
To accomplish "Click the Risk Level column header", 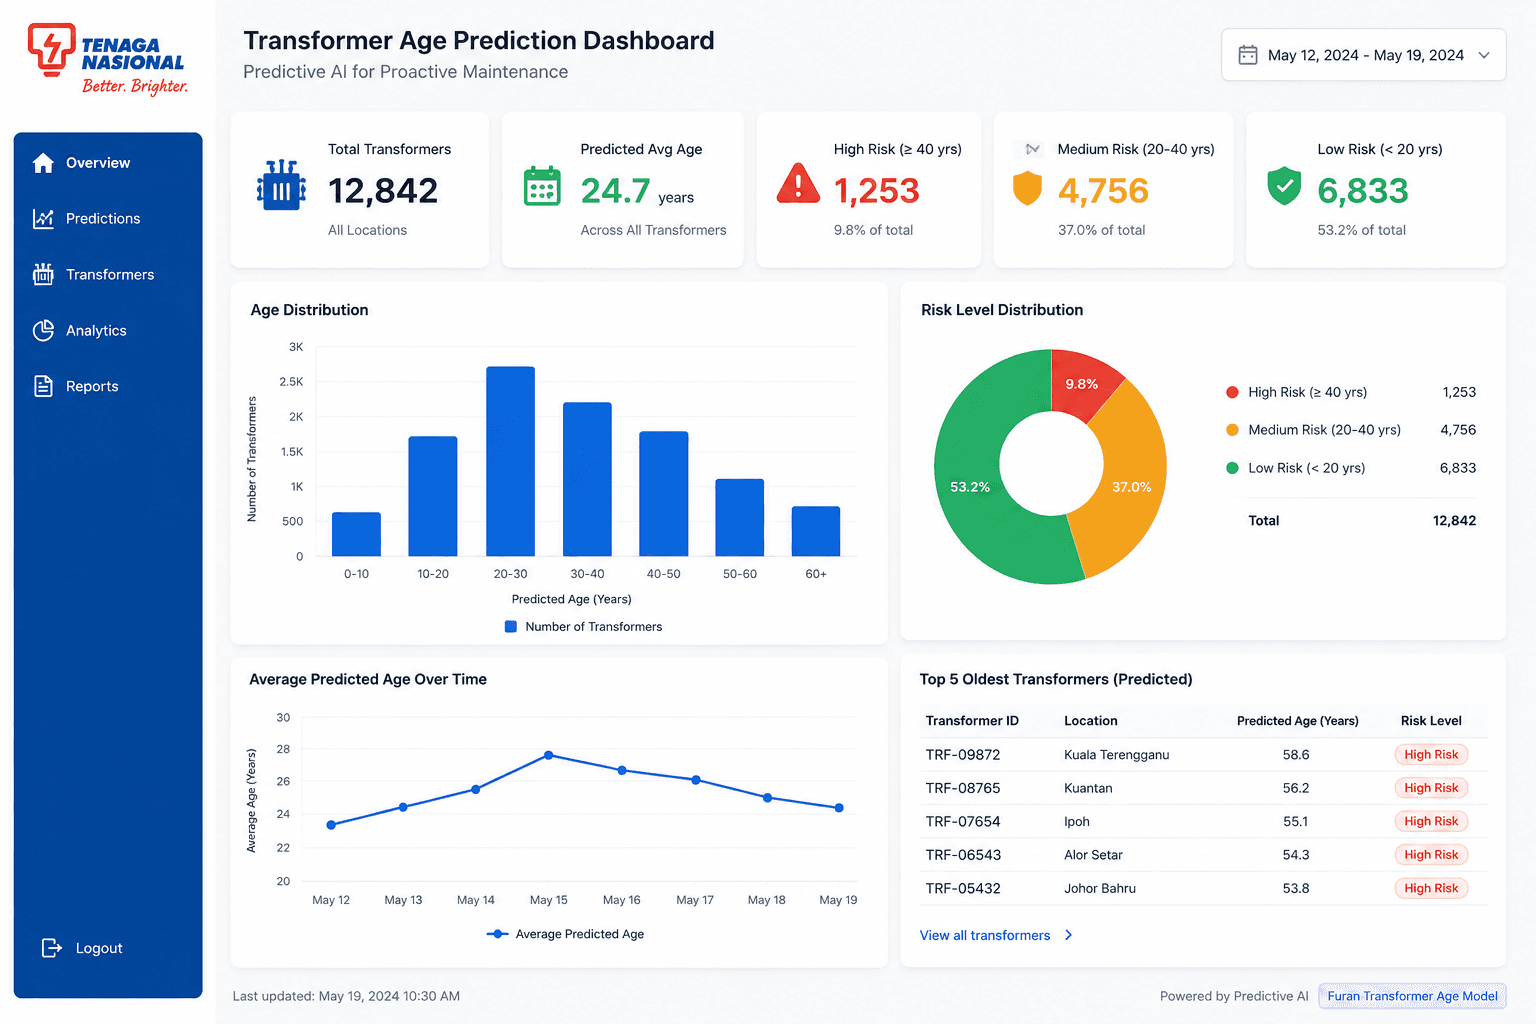I will pyautogui.click(x=1431, y=721).
